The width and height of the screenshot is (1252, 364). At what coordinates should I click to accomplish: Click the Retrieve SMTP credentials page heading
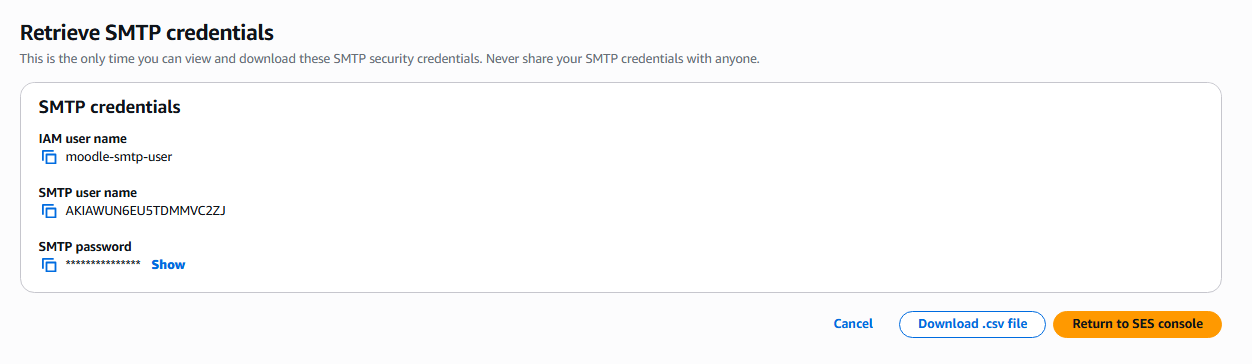click(x=147, y=34)
